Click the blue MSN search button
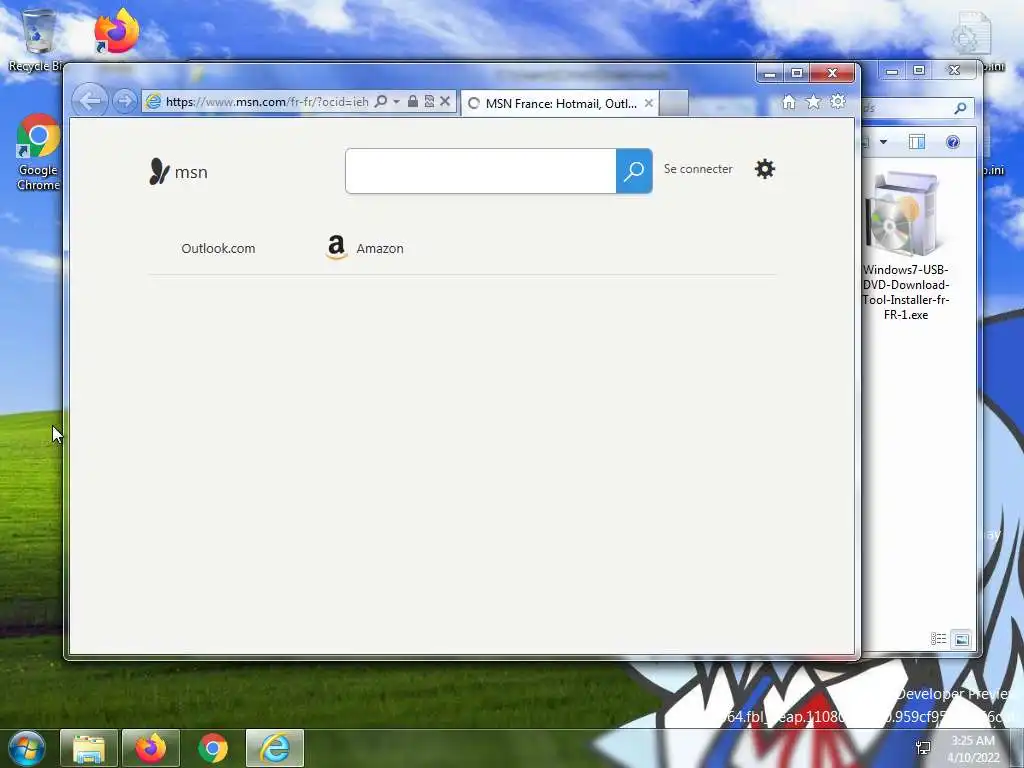The width and height of the screenshot is (1024, 768). (634, 171)
